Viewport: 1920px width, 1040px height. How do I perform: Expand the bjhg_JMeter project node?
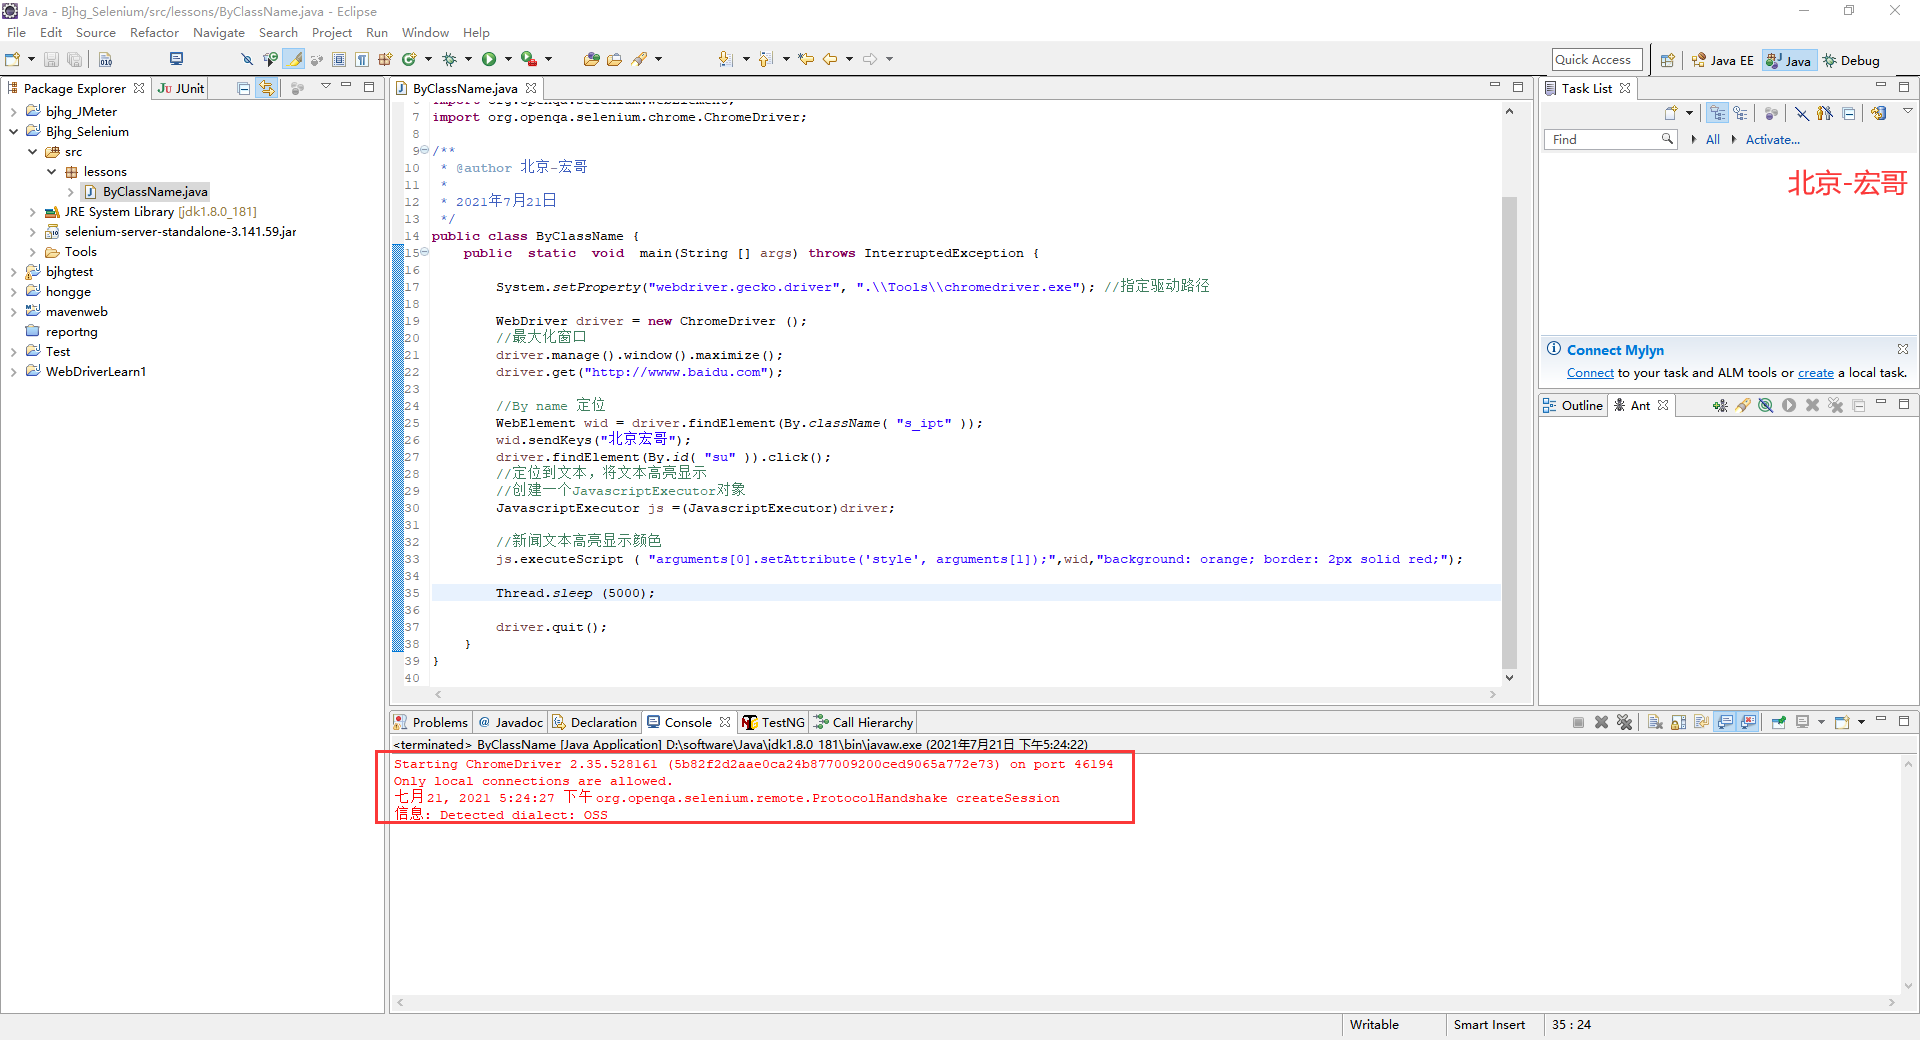click(13, 112)
